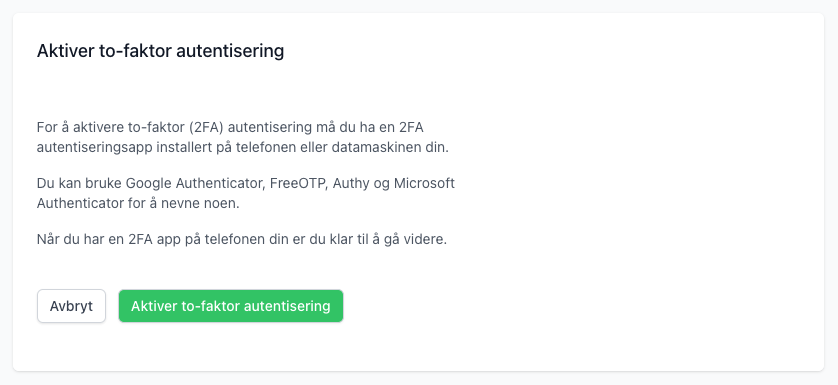Cancel with the Avbryt button
The width and height of the screenshot is (838, 385).
pyautogui.click(x=71, y=306)
